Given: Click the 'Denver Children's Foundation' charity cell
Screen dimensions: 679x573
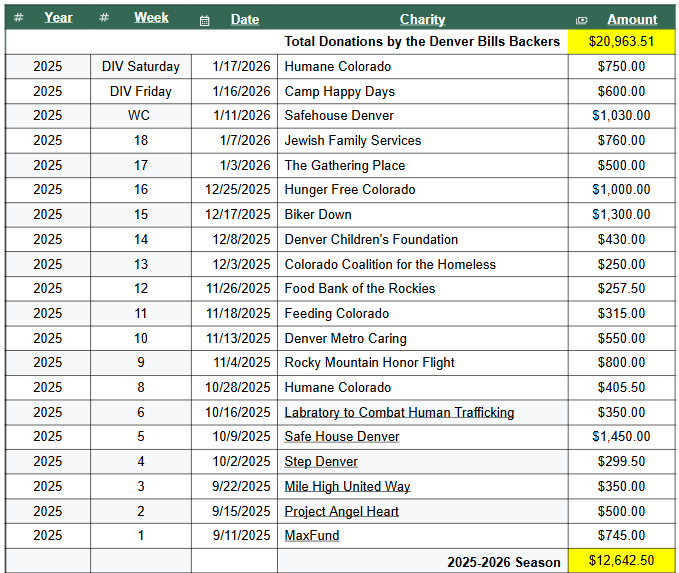Looking at the screenshot, I should (x=423, y=240).
